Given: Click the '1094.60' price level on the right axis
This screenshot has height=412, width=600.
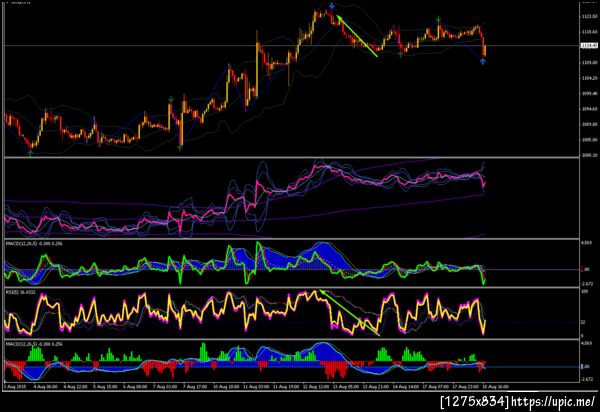Looking at the screenshot, I should tap(589, 109).
